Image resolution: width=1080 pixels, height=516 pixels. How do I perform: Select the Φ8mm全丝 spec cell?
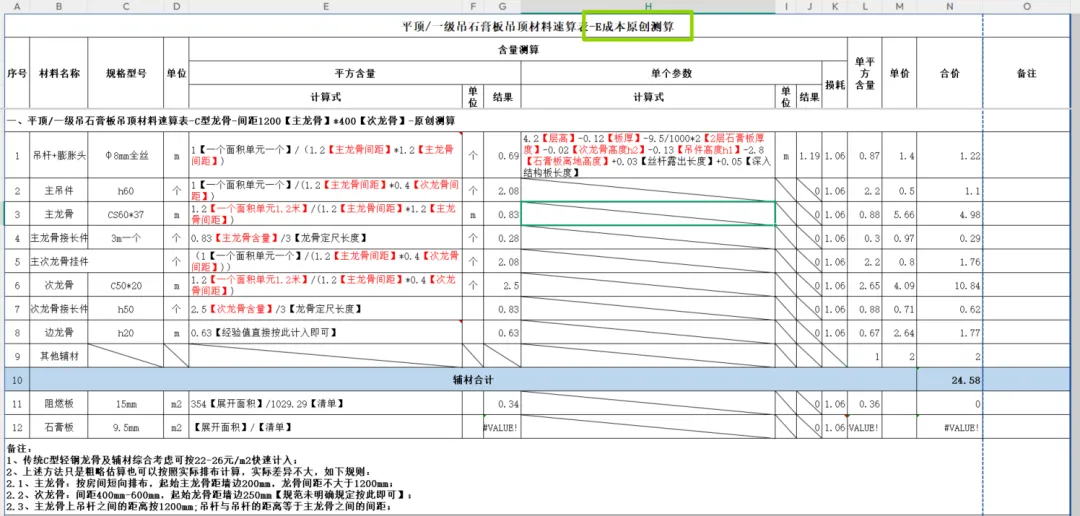click(x=125, y=156)
